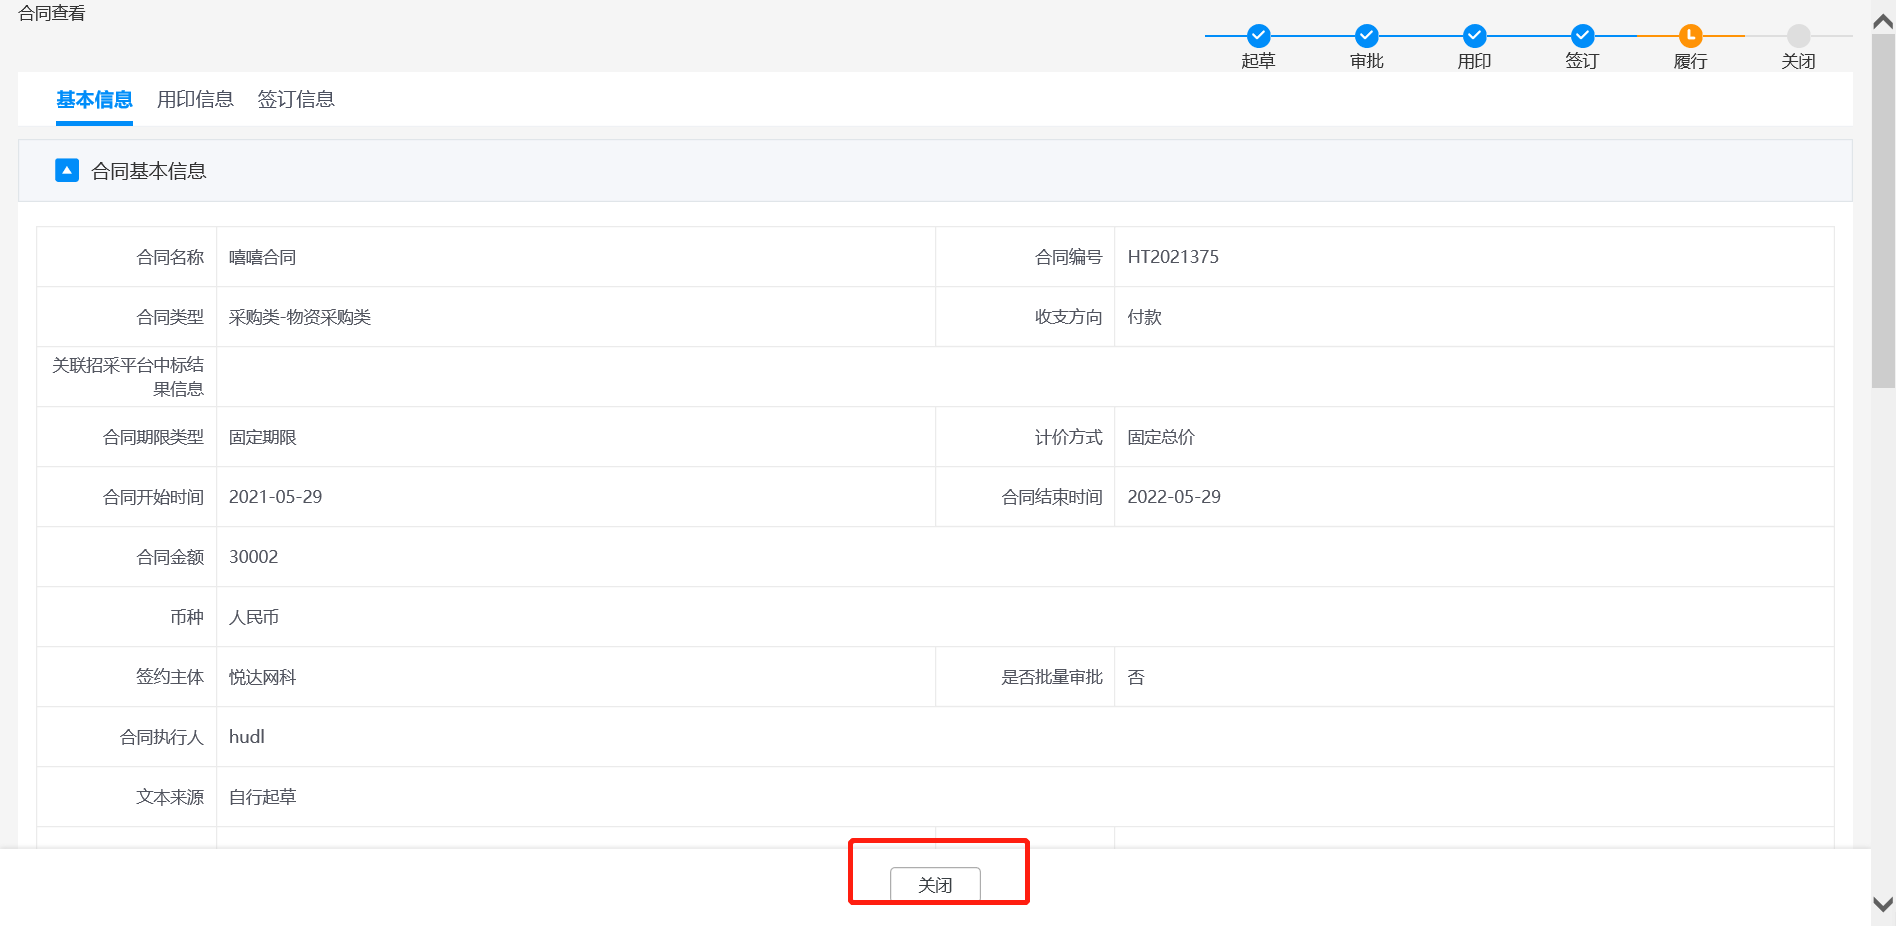
Task: Open the 用印信息 tab
Action: (195, 99)
